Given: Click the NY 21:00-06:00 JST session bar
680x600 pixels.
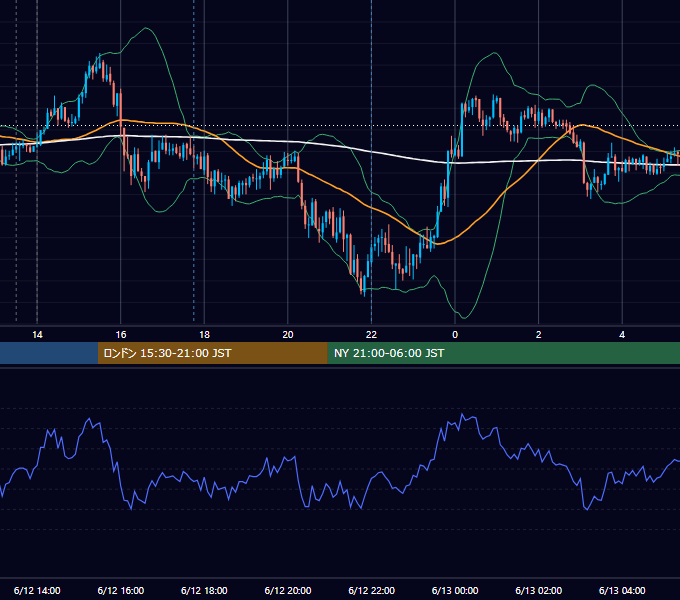Looking at the screenshot, I should (503, 353).
